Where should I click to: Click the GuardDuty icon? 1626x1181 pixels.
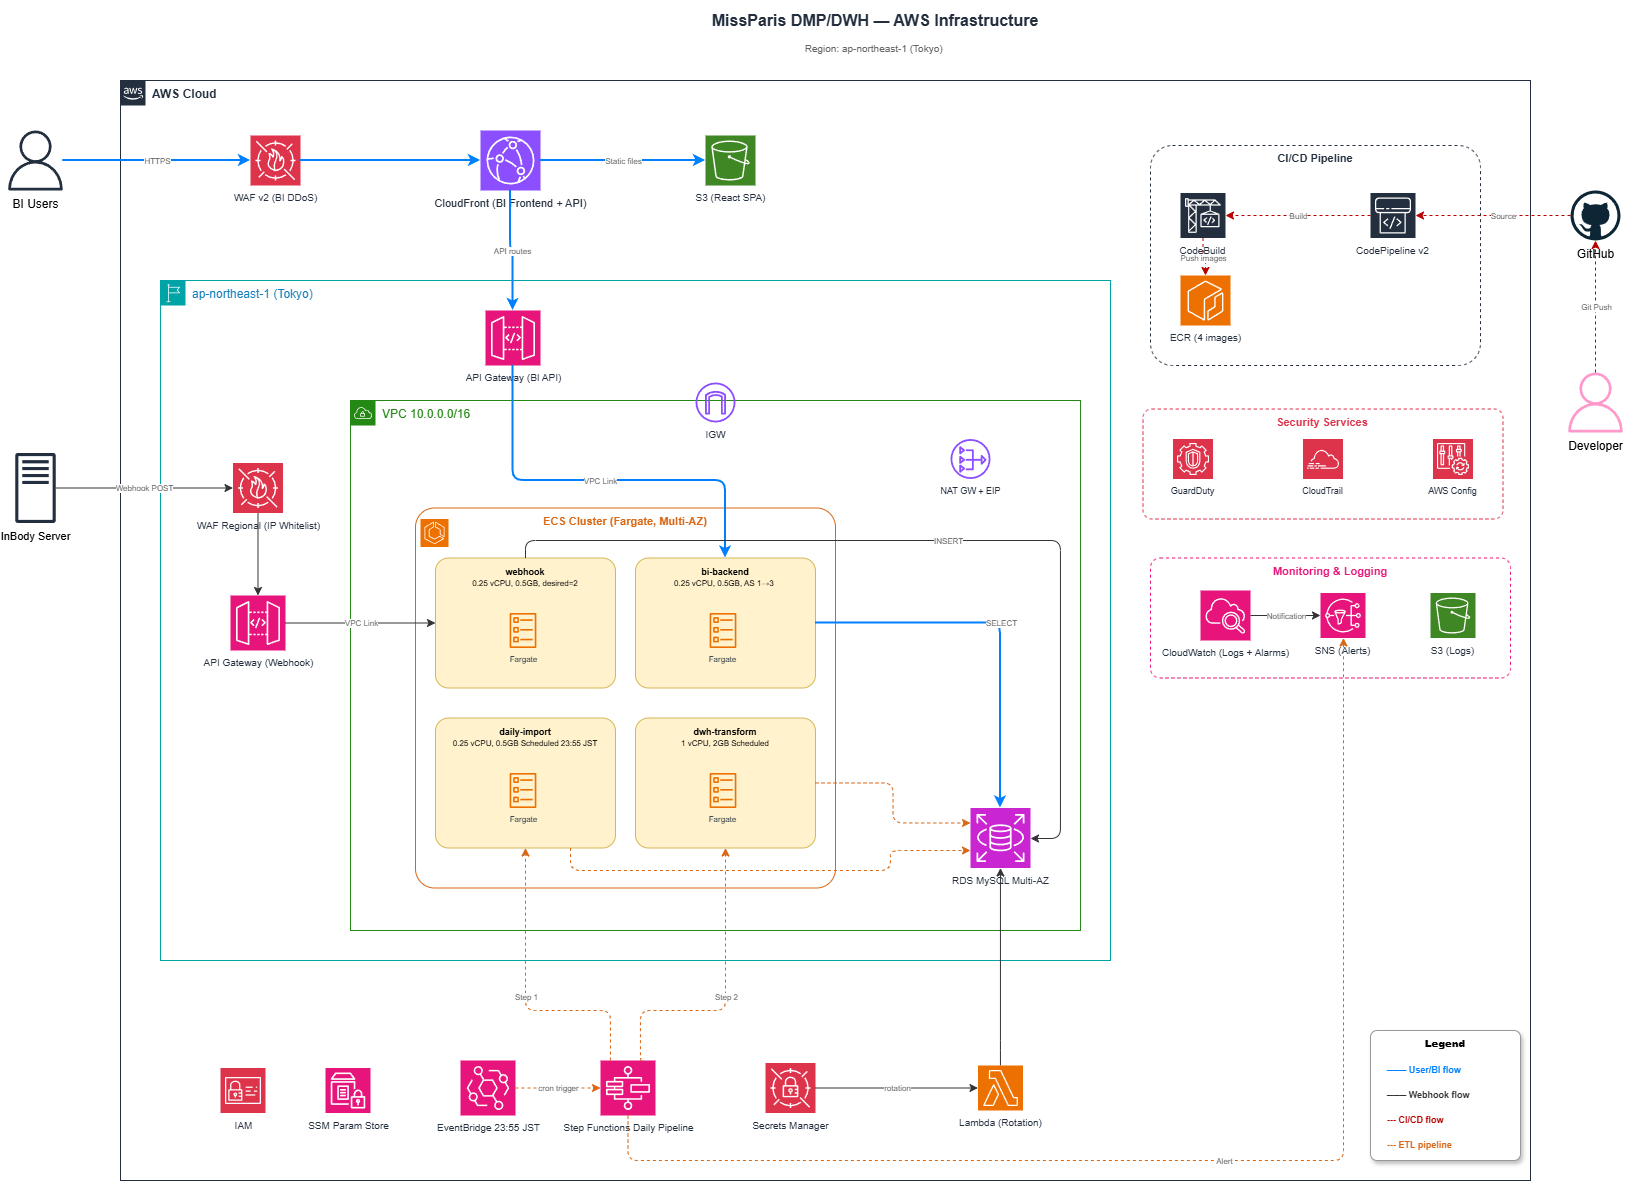(x=1193, y=459)
